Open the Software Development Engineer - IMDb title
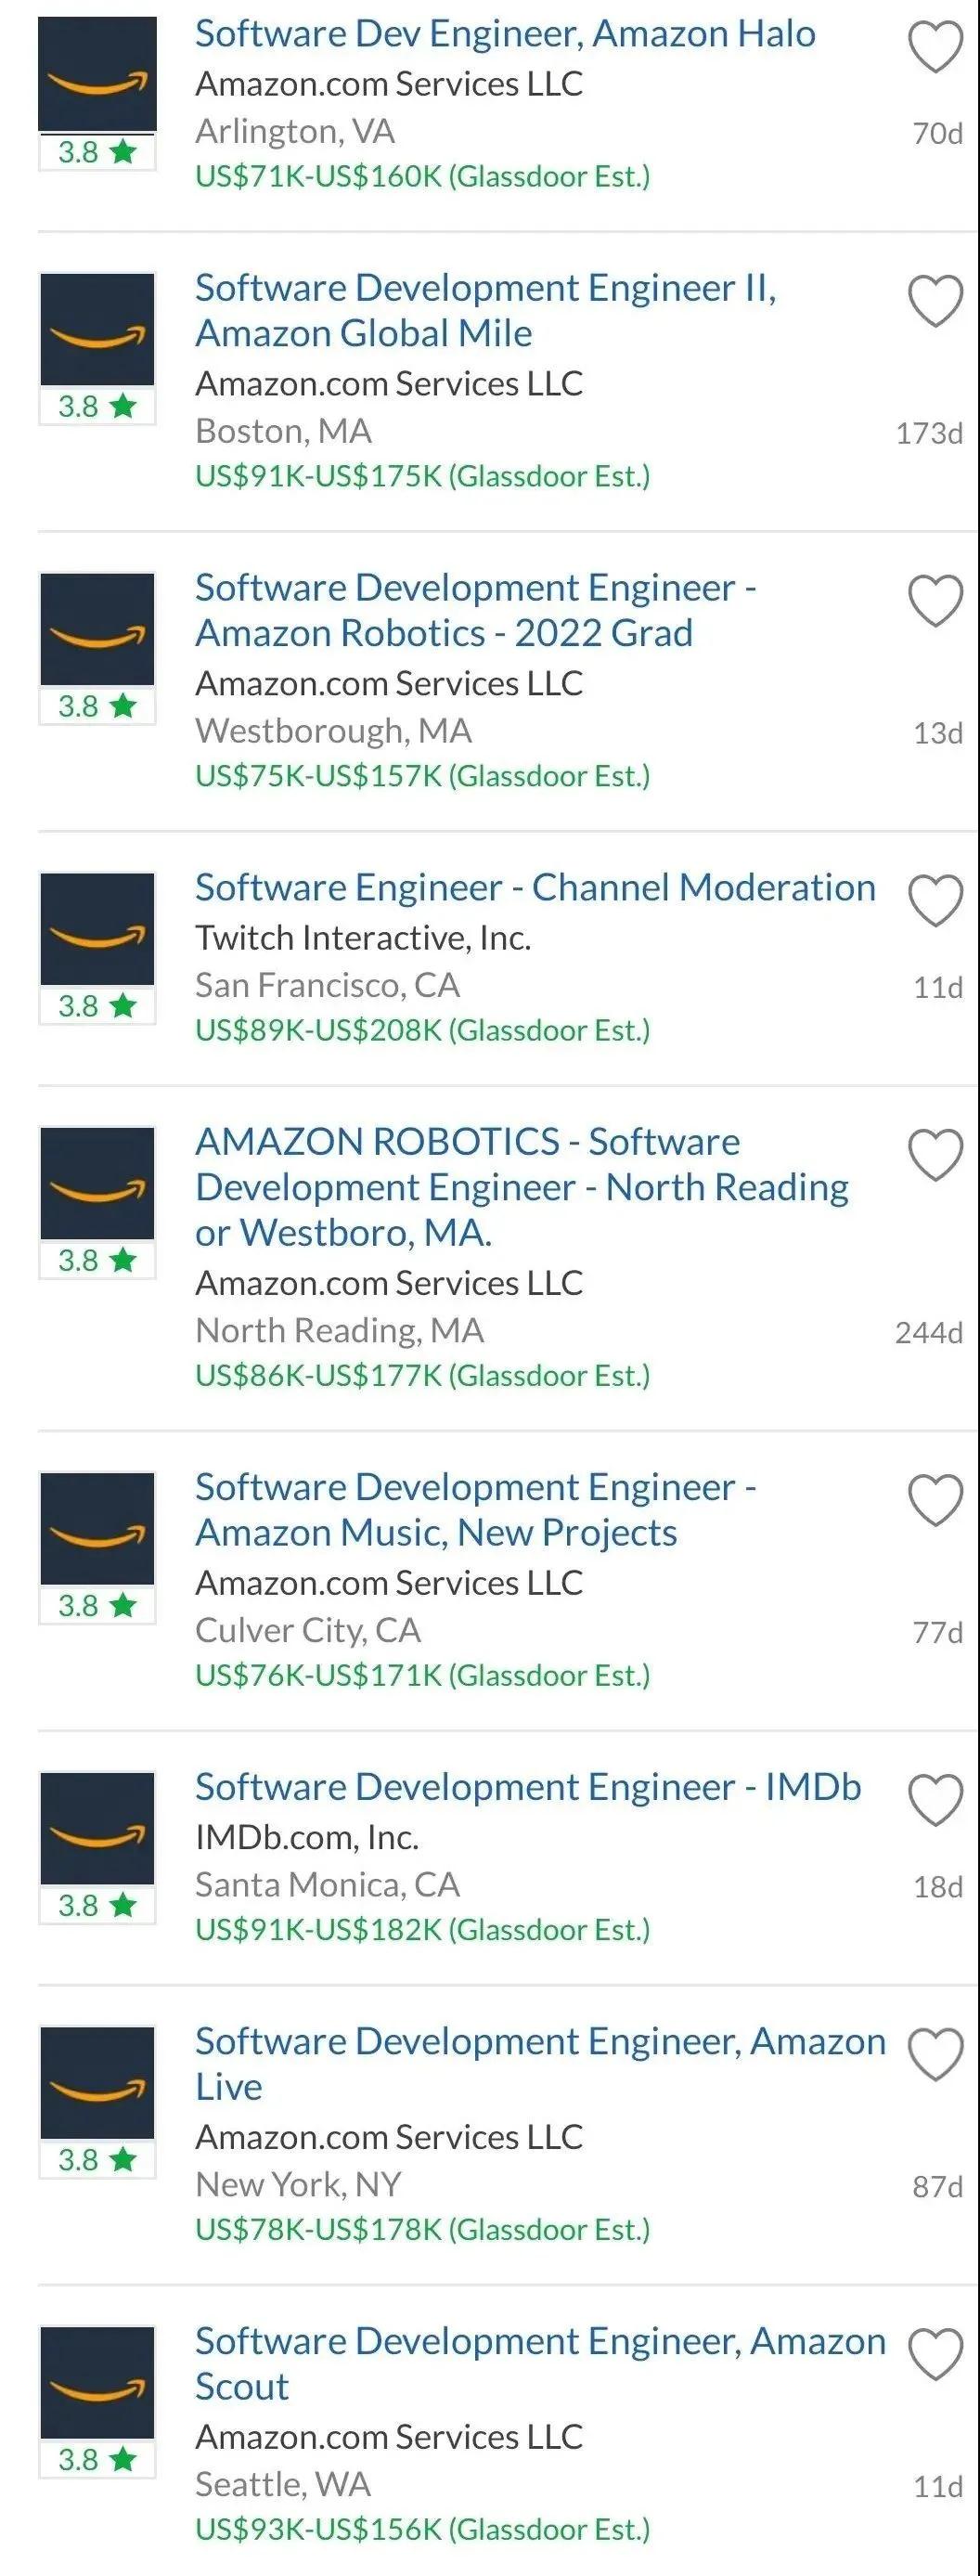Screen dimensions: 980x2576 tap(528, 1787)
